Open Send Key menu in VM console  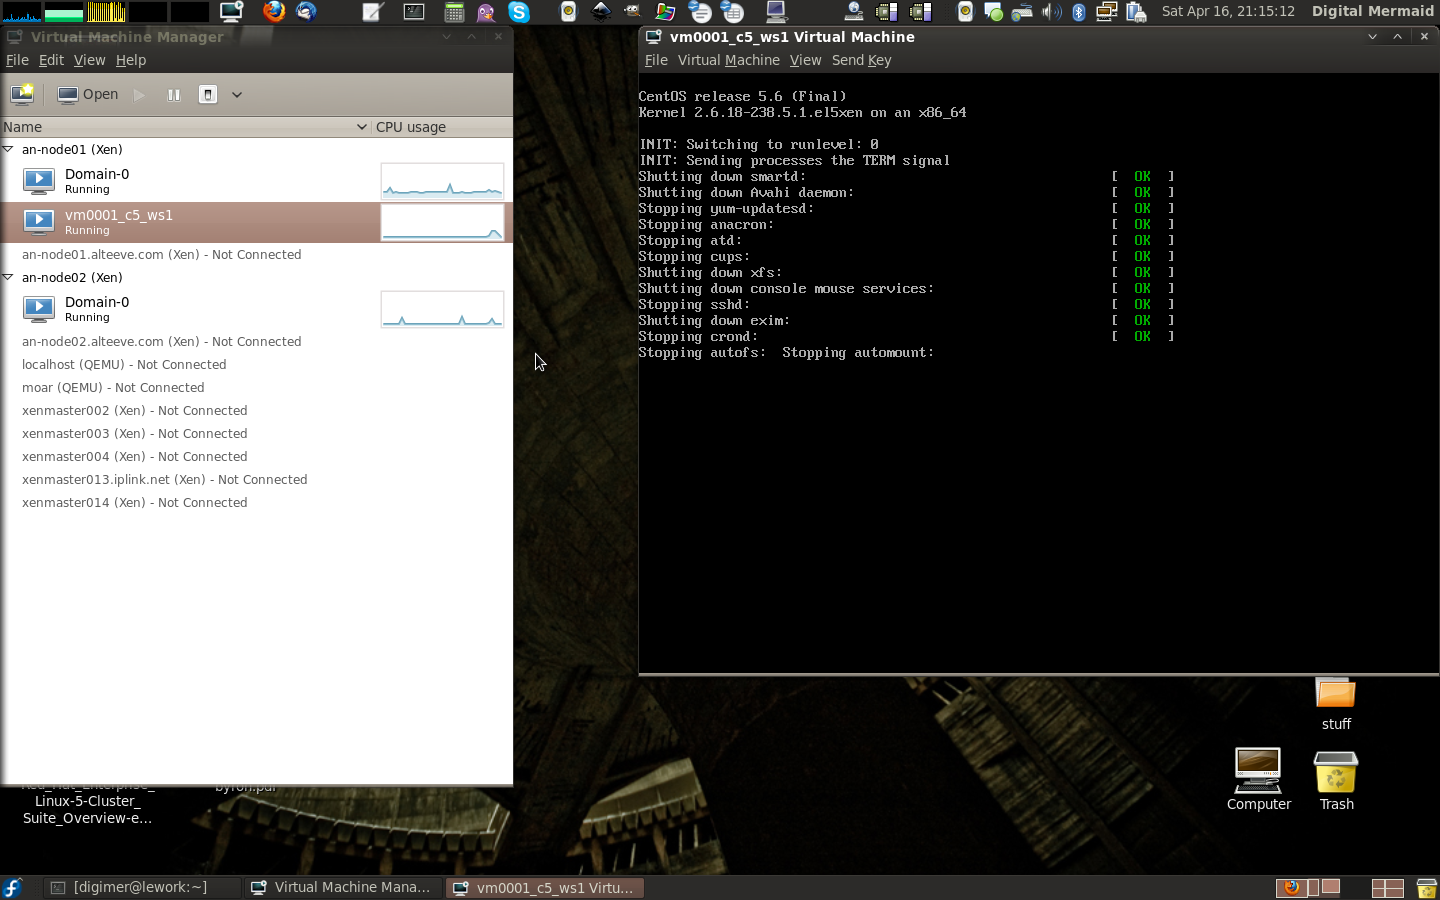click(861, 60)
